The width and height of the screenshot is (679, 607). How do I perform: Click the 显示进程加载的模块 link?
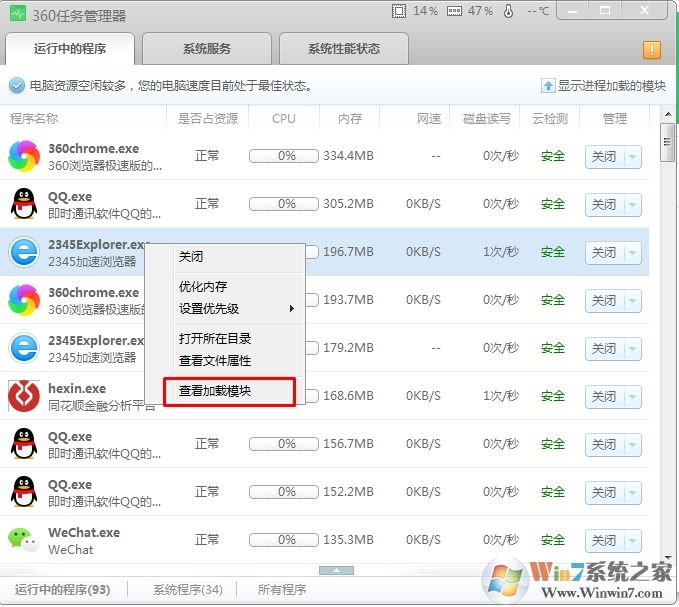(x=611, y=86)
